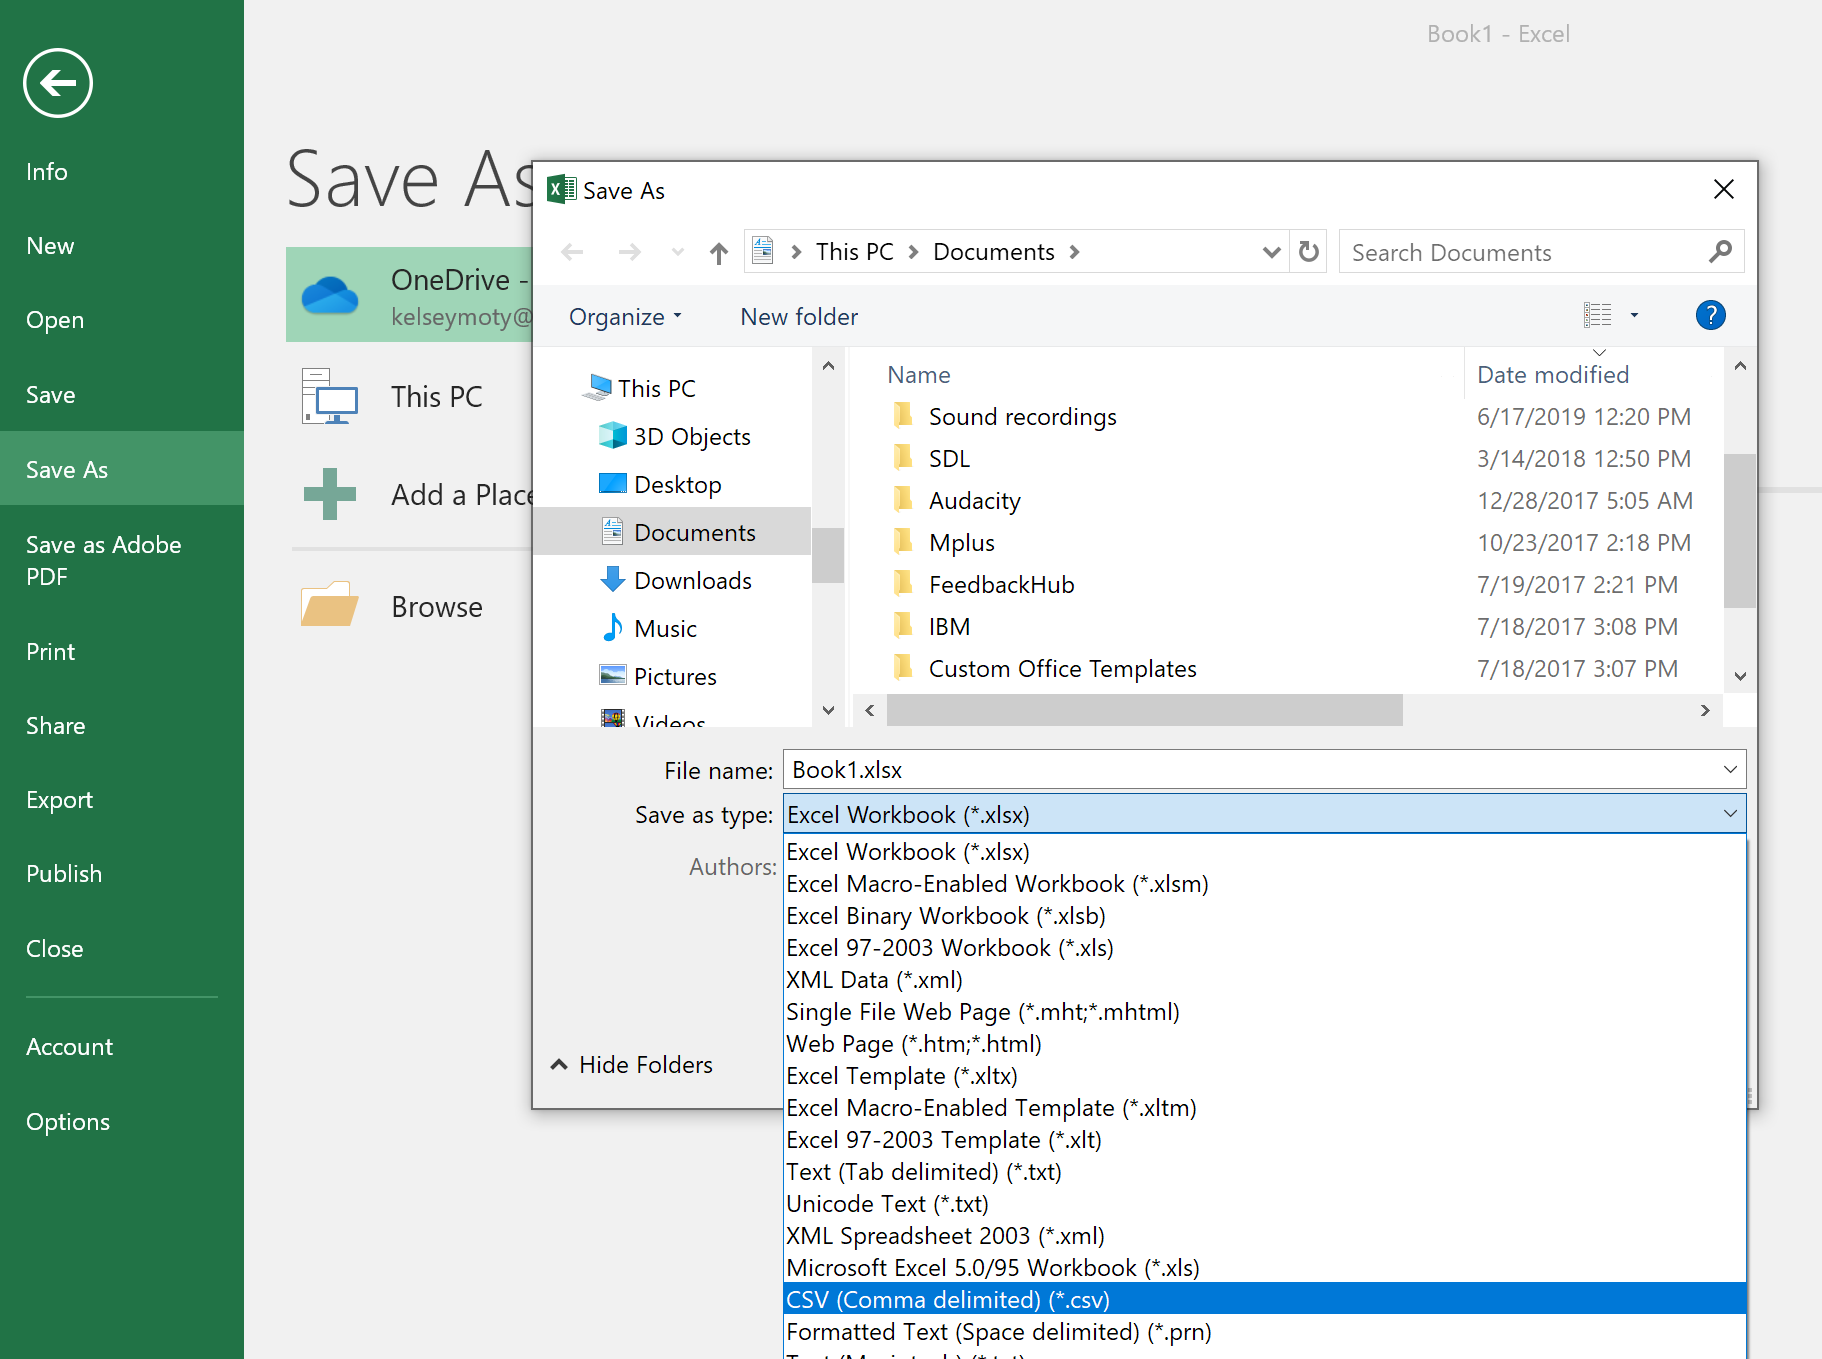Click the 3D Objects cube icon
The image size is (1822, 1359).
612,435
